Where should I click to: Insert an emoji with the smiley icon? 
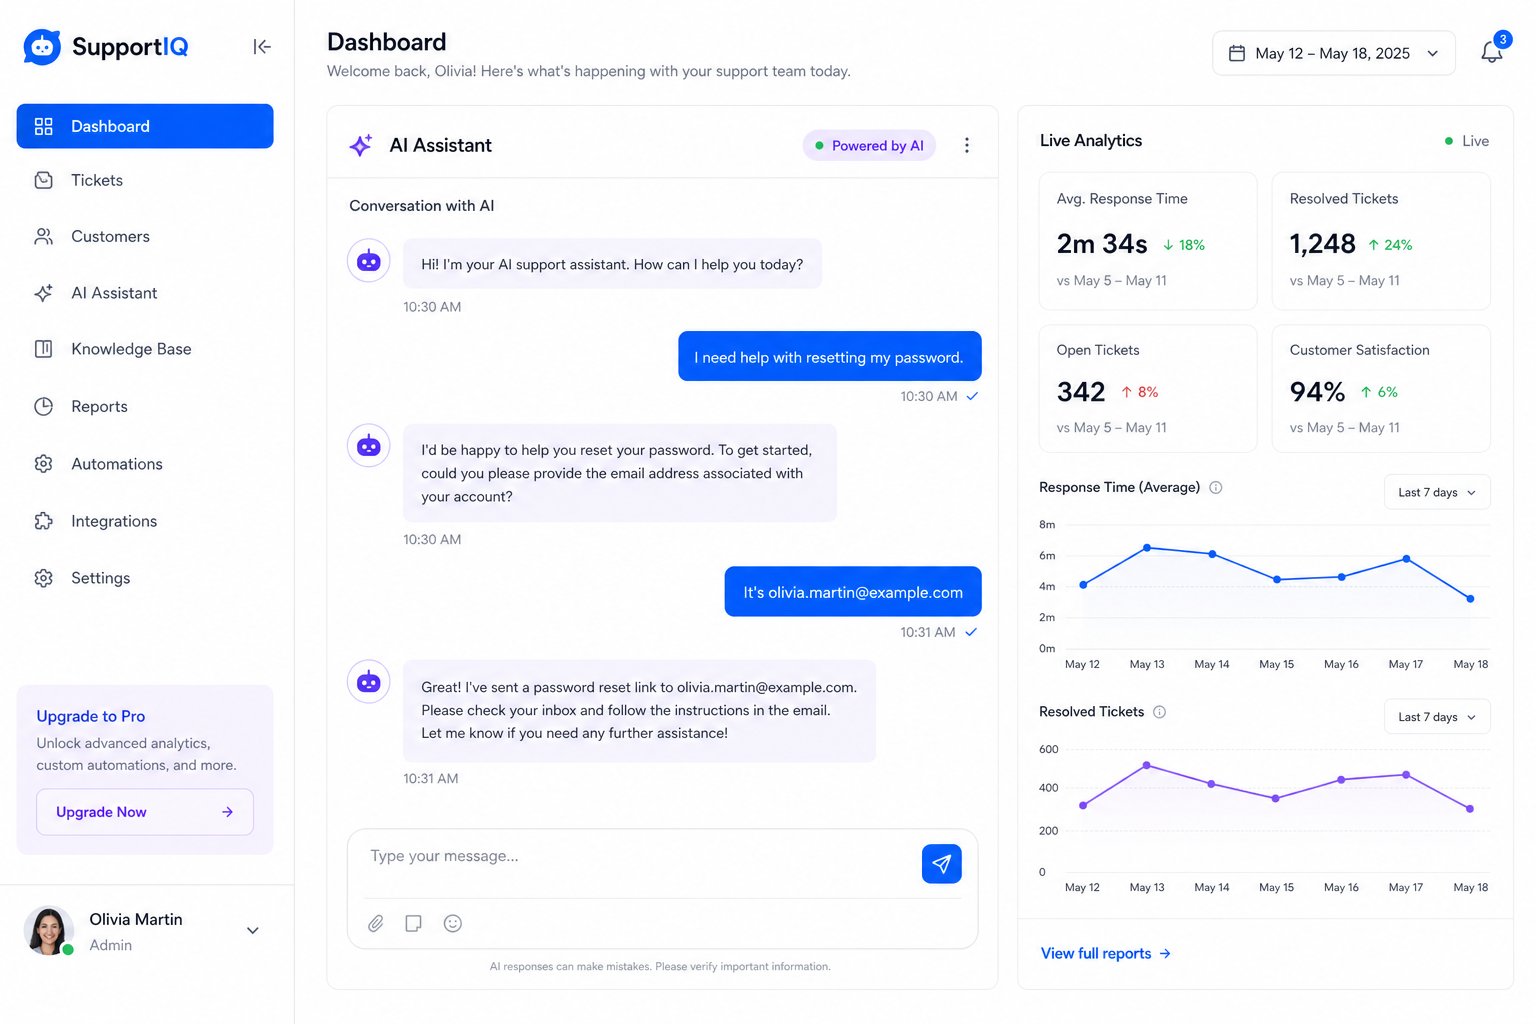[x=453, y=923]
